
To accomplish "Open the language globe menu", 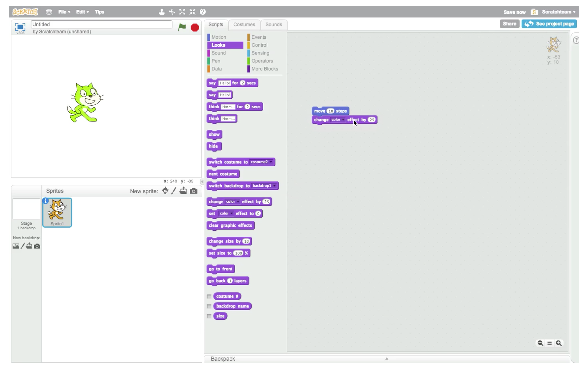I will (x=49, y=12).
